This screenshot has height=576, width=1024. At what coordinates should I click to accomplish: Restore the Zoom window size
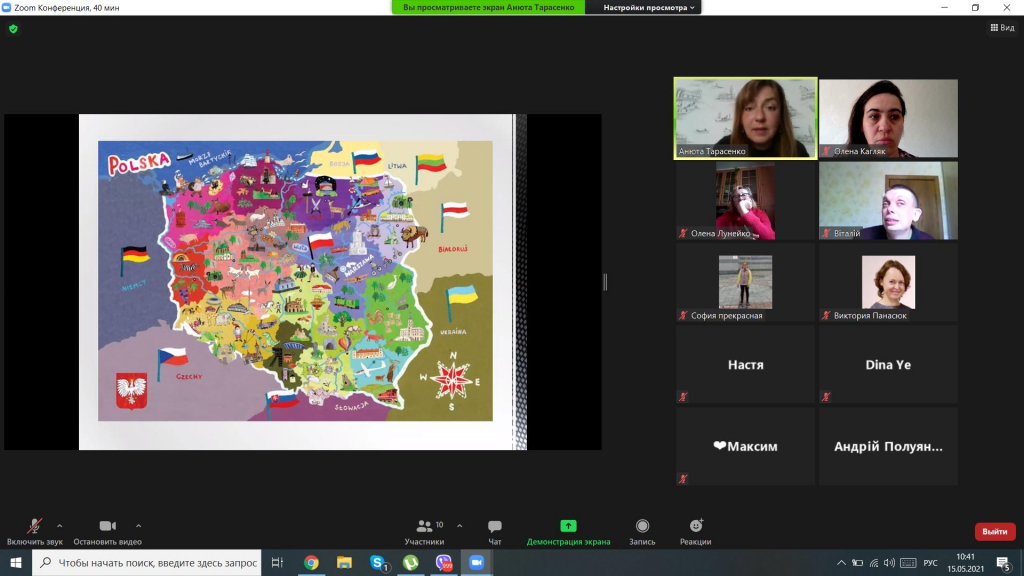(x=975, y=7)
